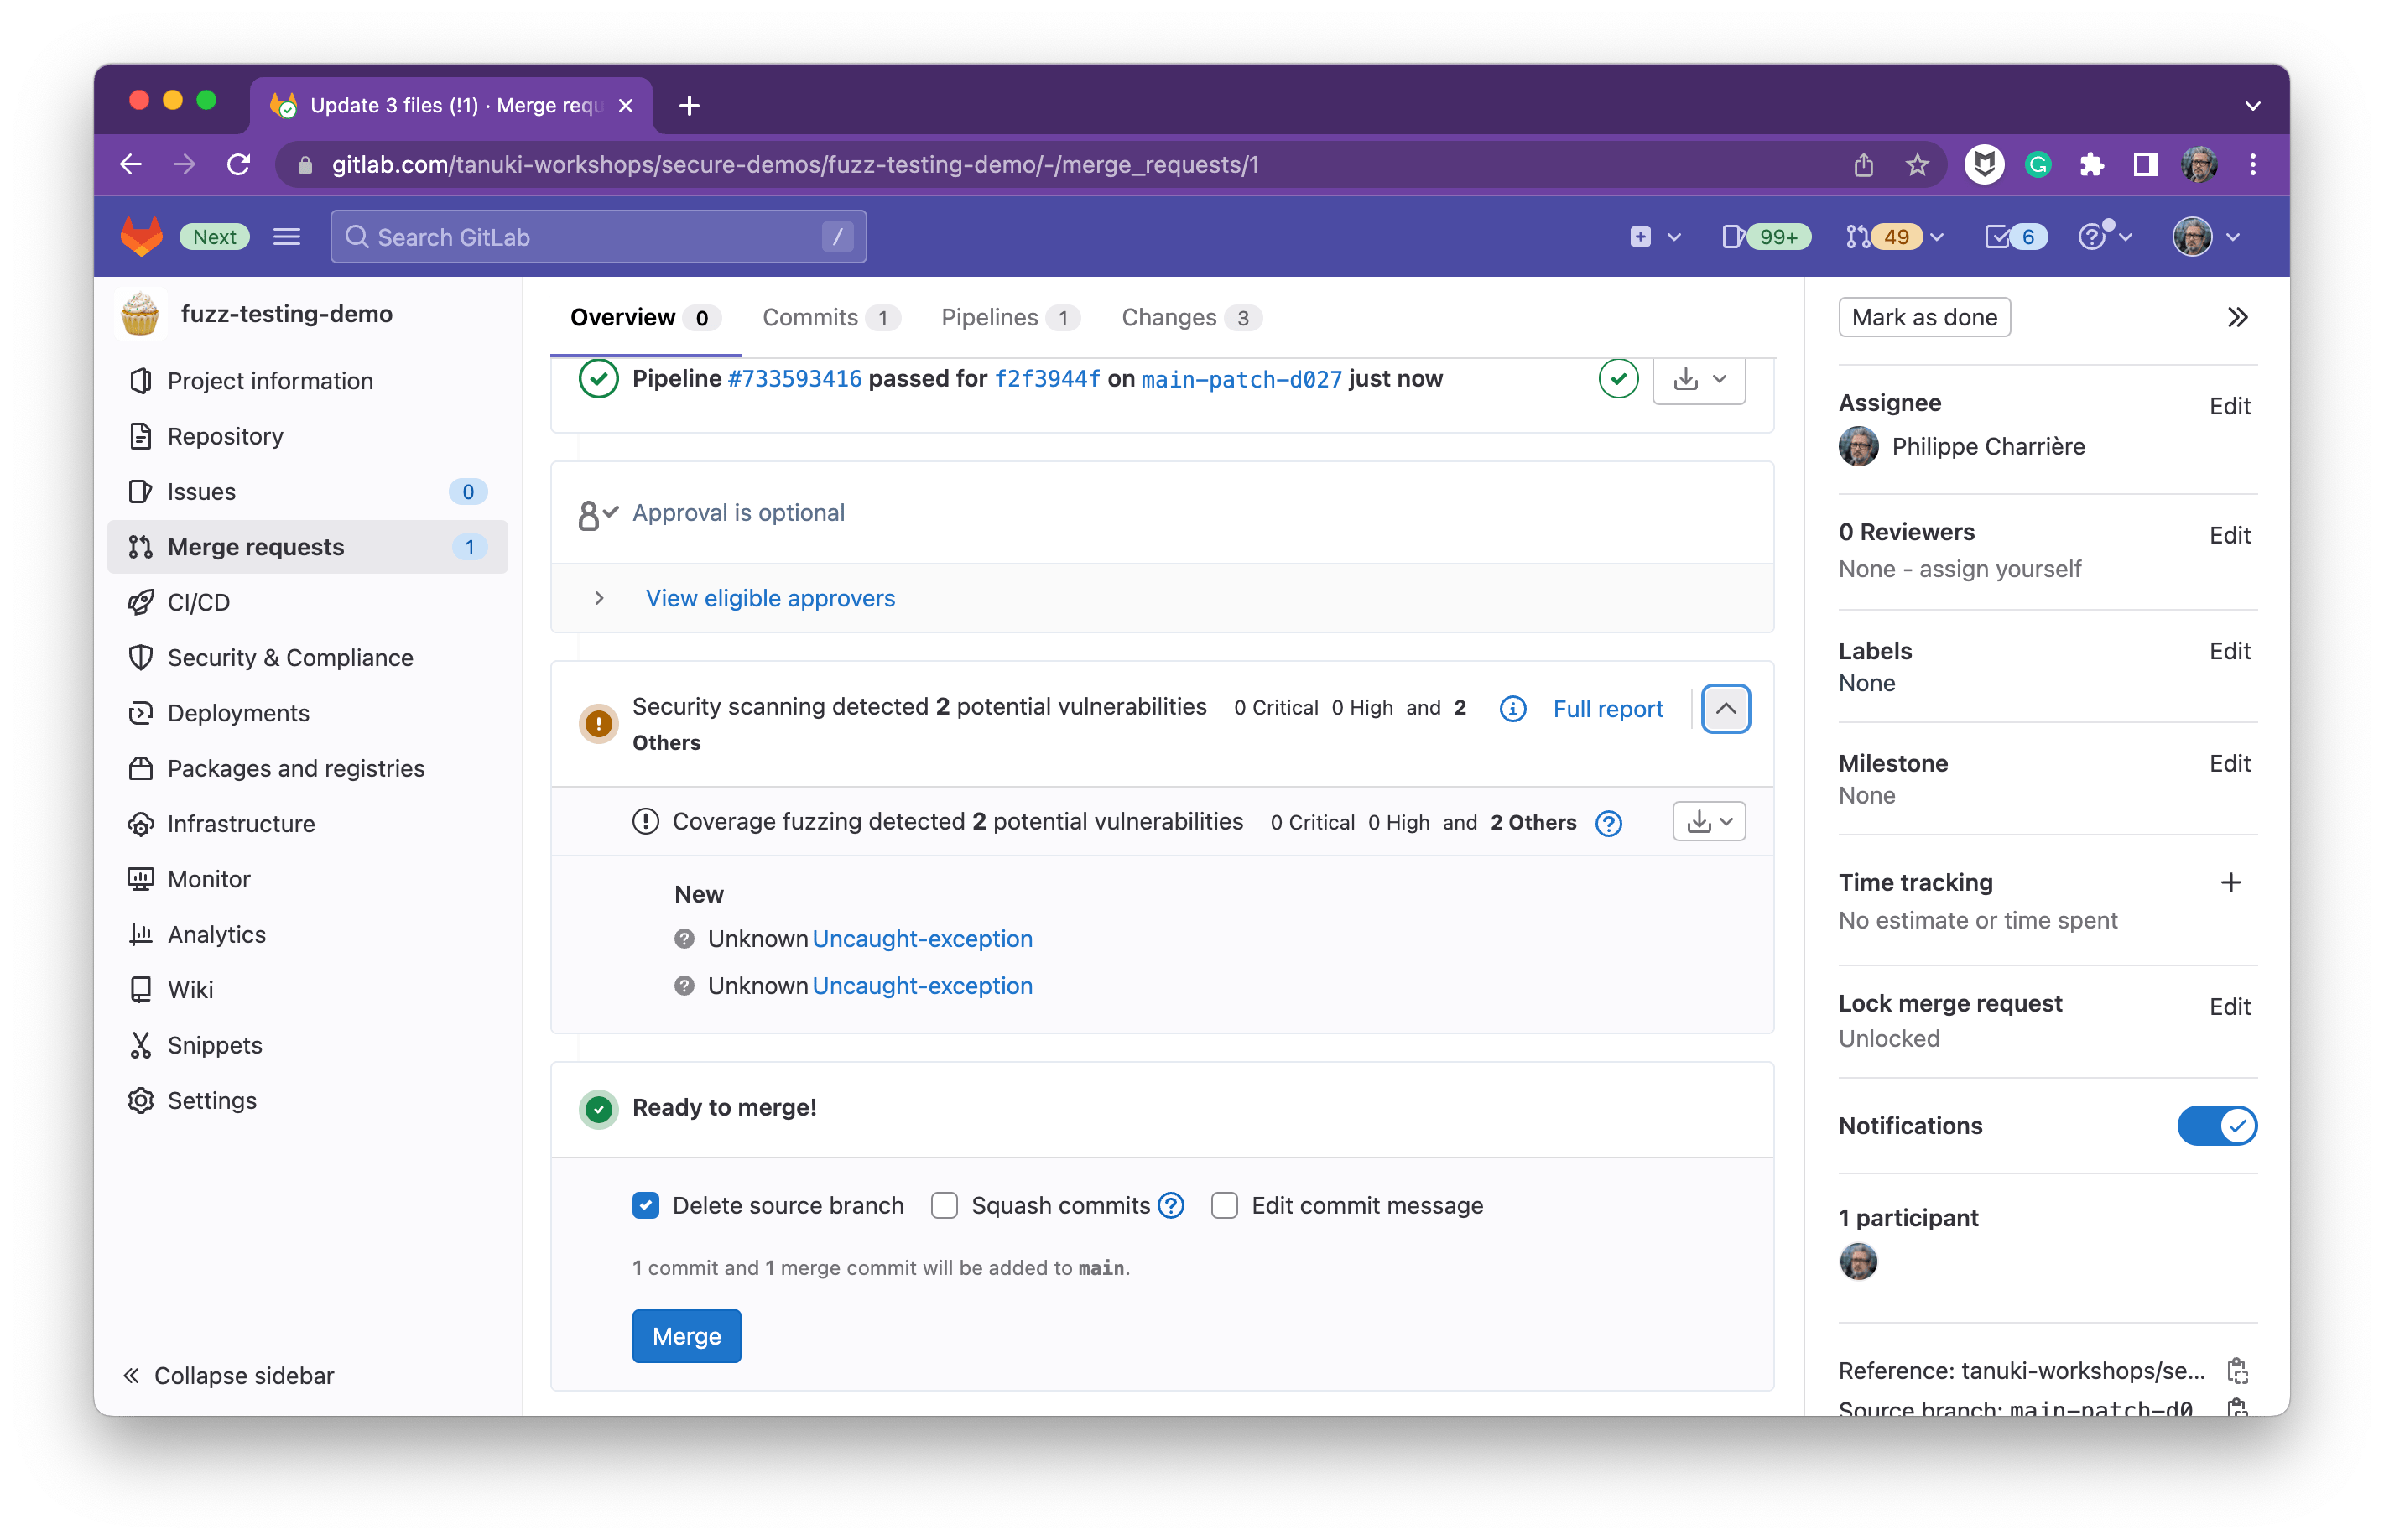Screen dimensions: 2384x1540
Task: Collapse the security scanning report section
Action: click(x=1725, y=709)
